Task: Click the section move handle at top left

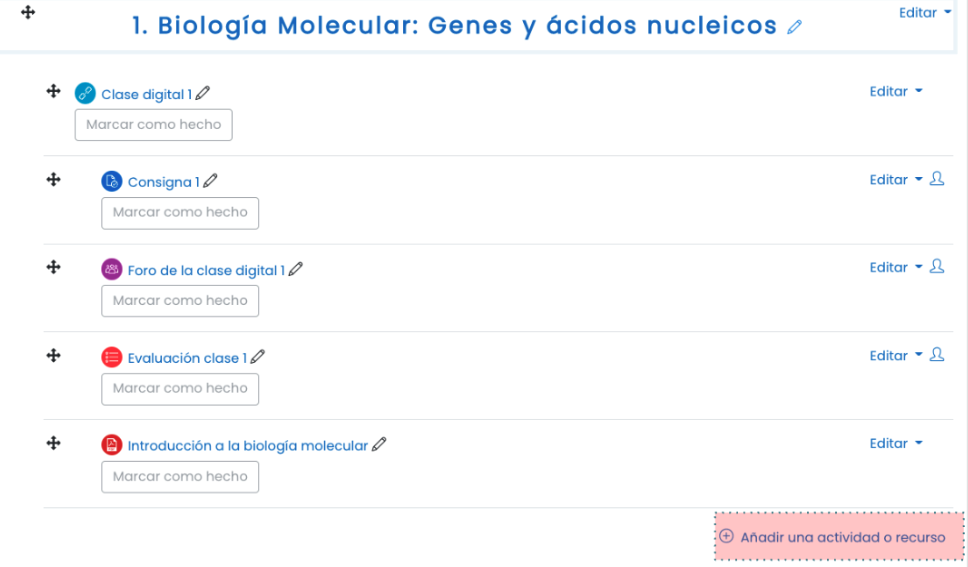Action: (x=28, y=12)
